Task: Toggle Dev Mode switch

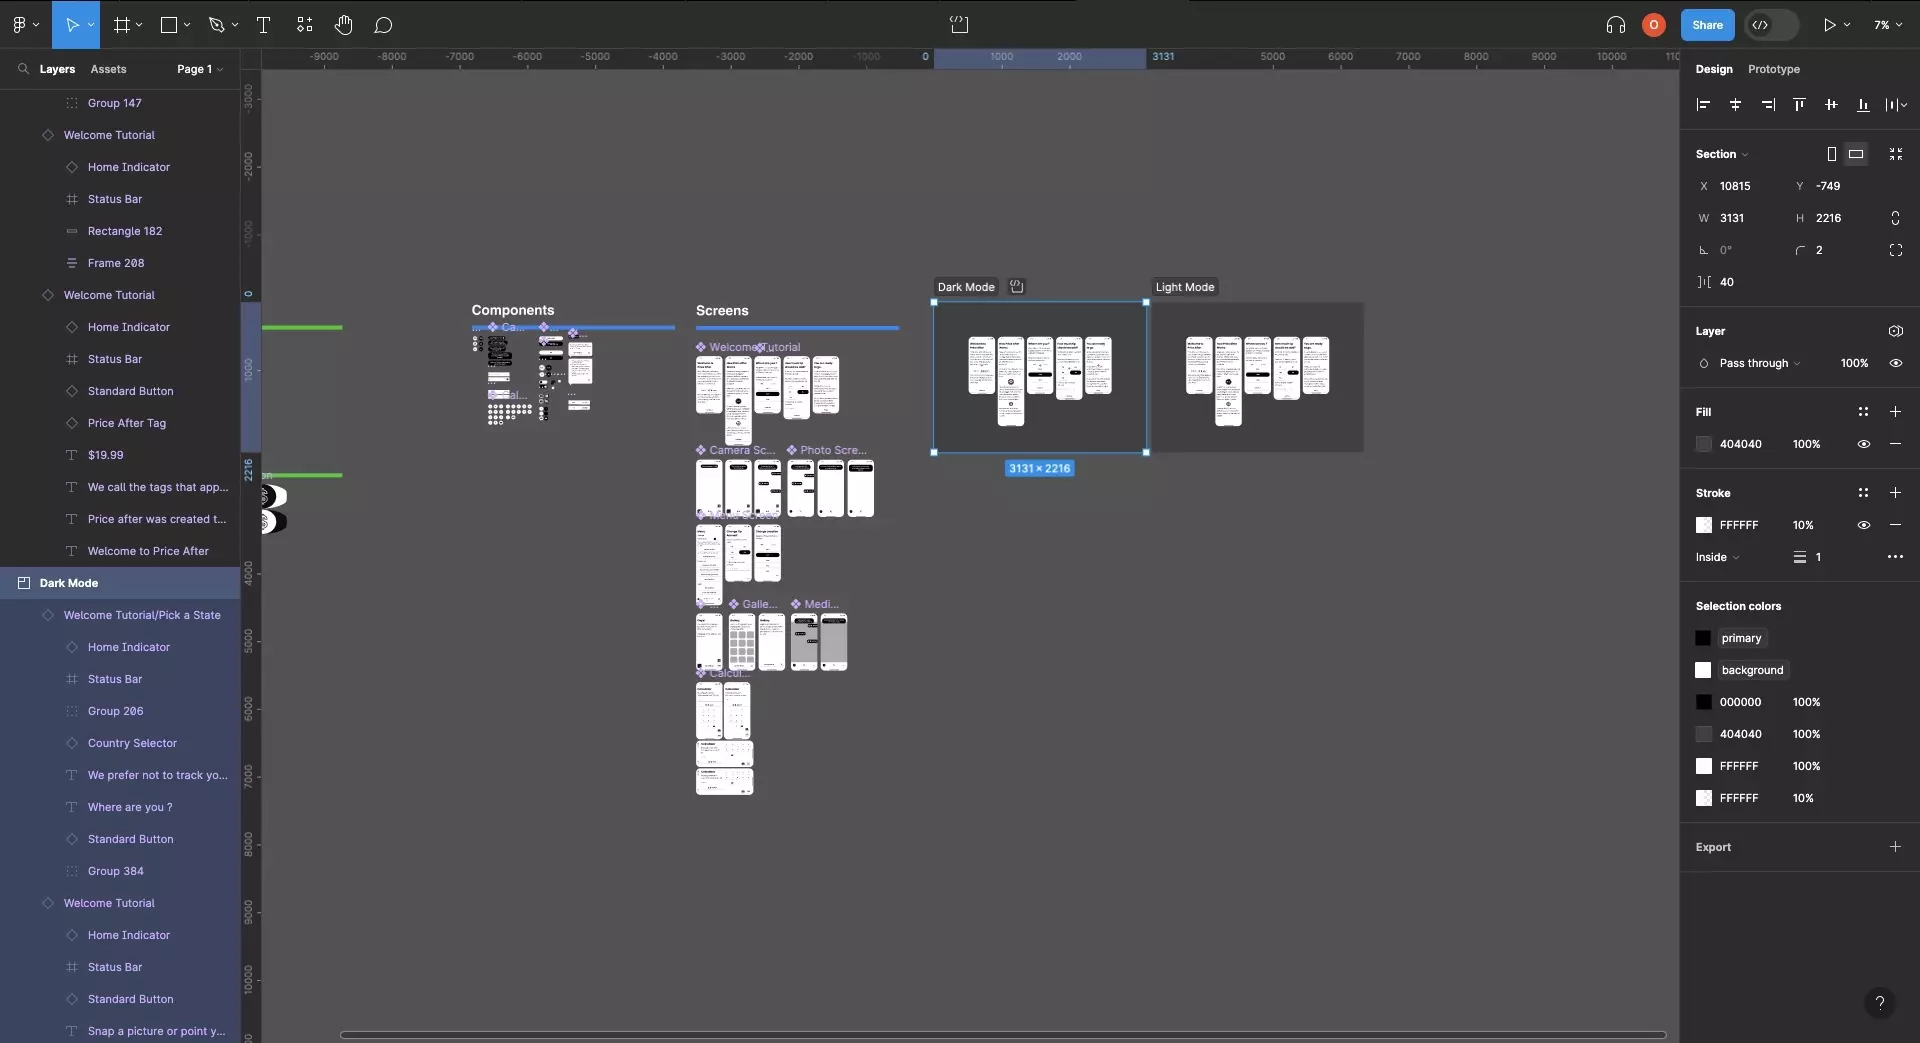Action: (1771, 25)
